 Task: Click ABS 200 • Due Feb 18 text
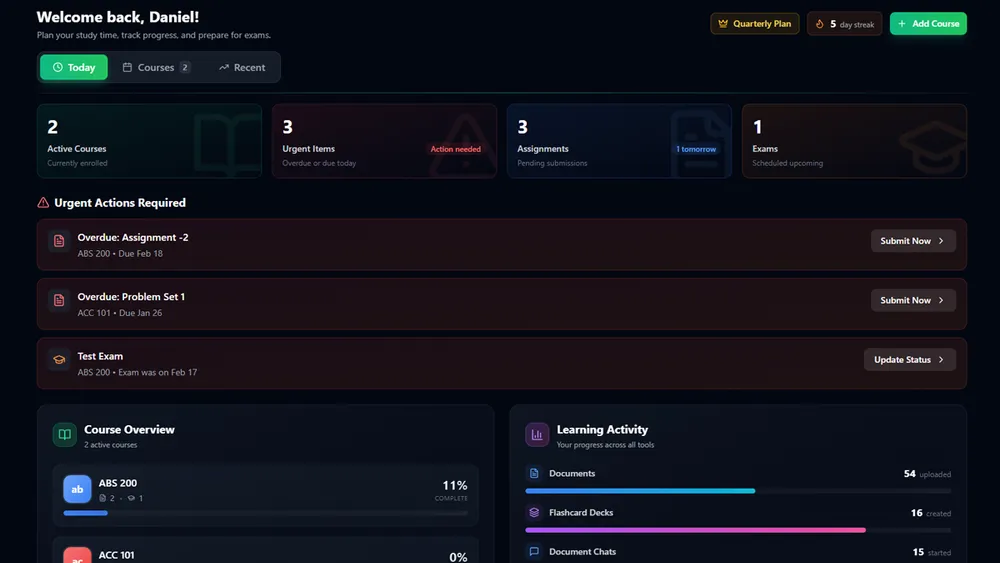120,254
